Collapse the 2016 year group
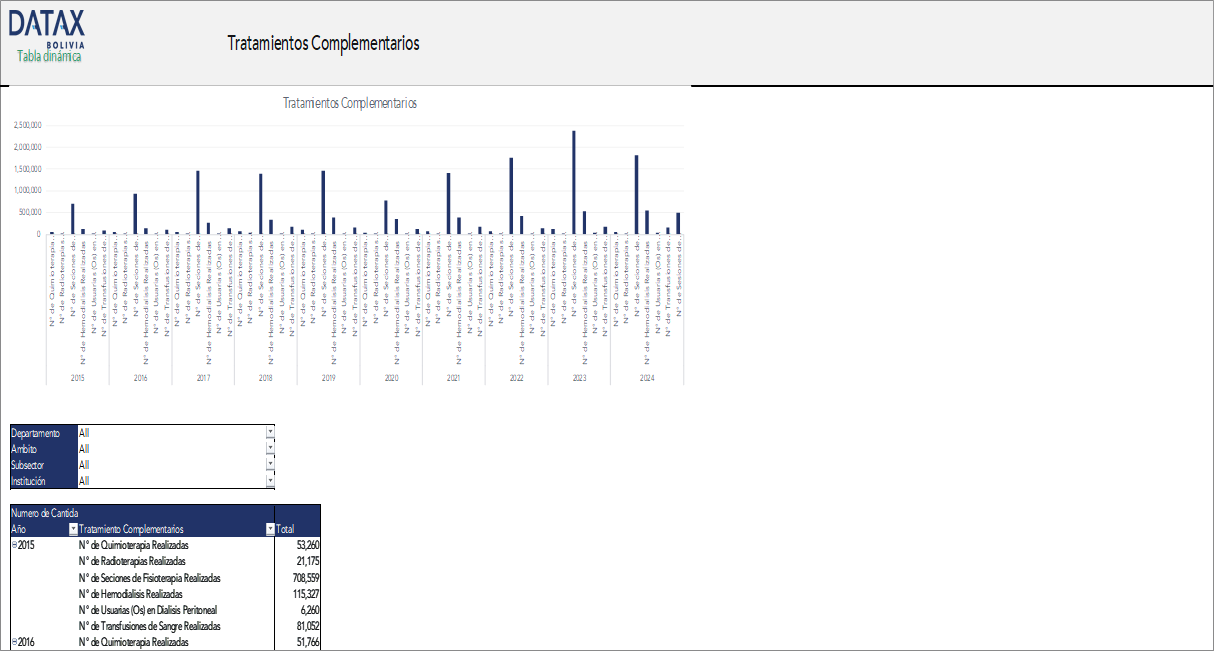1214x651 pixels. [14, 642]
